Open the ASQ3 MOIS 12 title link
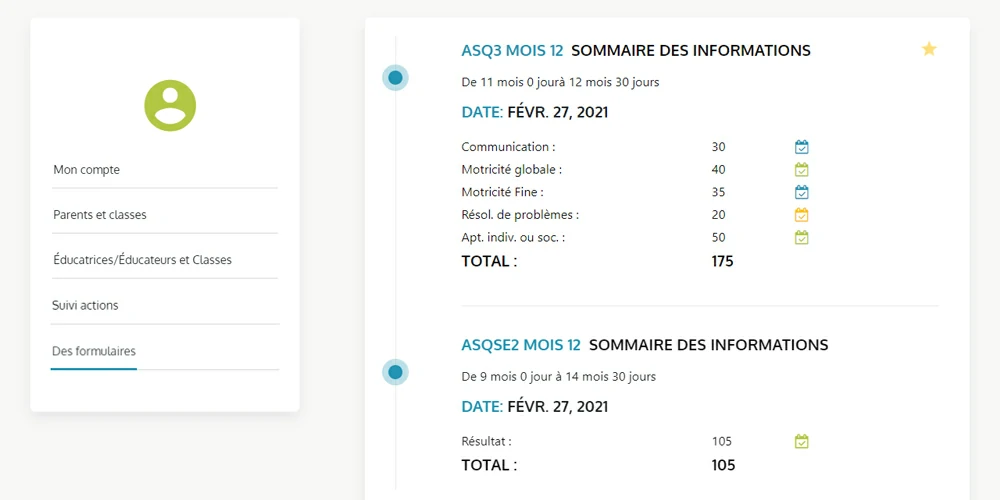Viewport: 1000px width, 500px height. 512,50
